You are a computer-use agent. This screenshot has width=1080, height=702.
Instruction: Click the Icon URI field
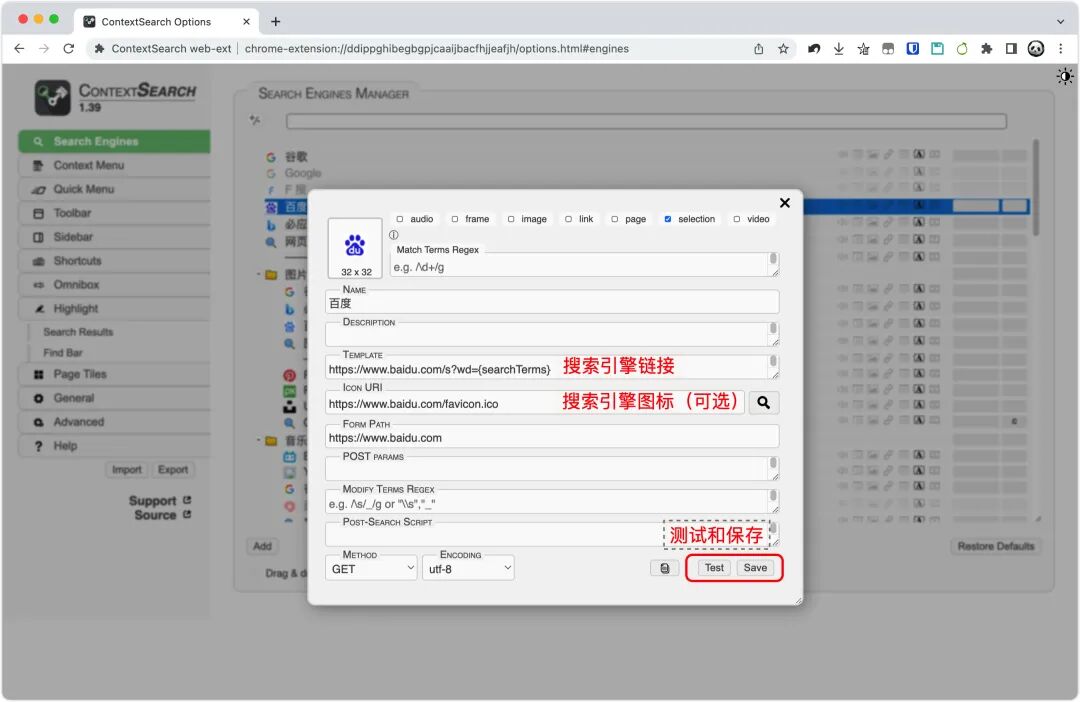coord(534,403)
